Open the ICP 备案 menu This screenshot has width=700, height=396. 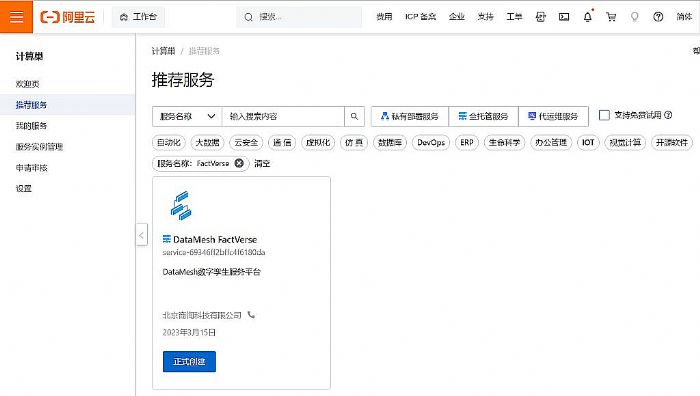421,17
